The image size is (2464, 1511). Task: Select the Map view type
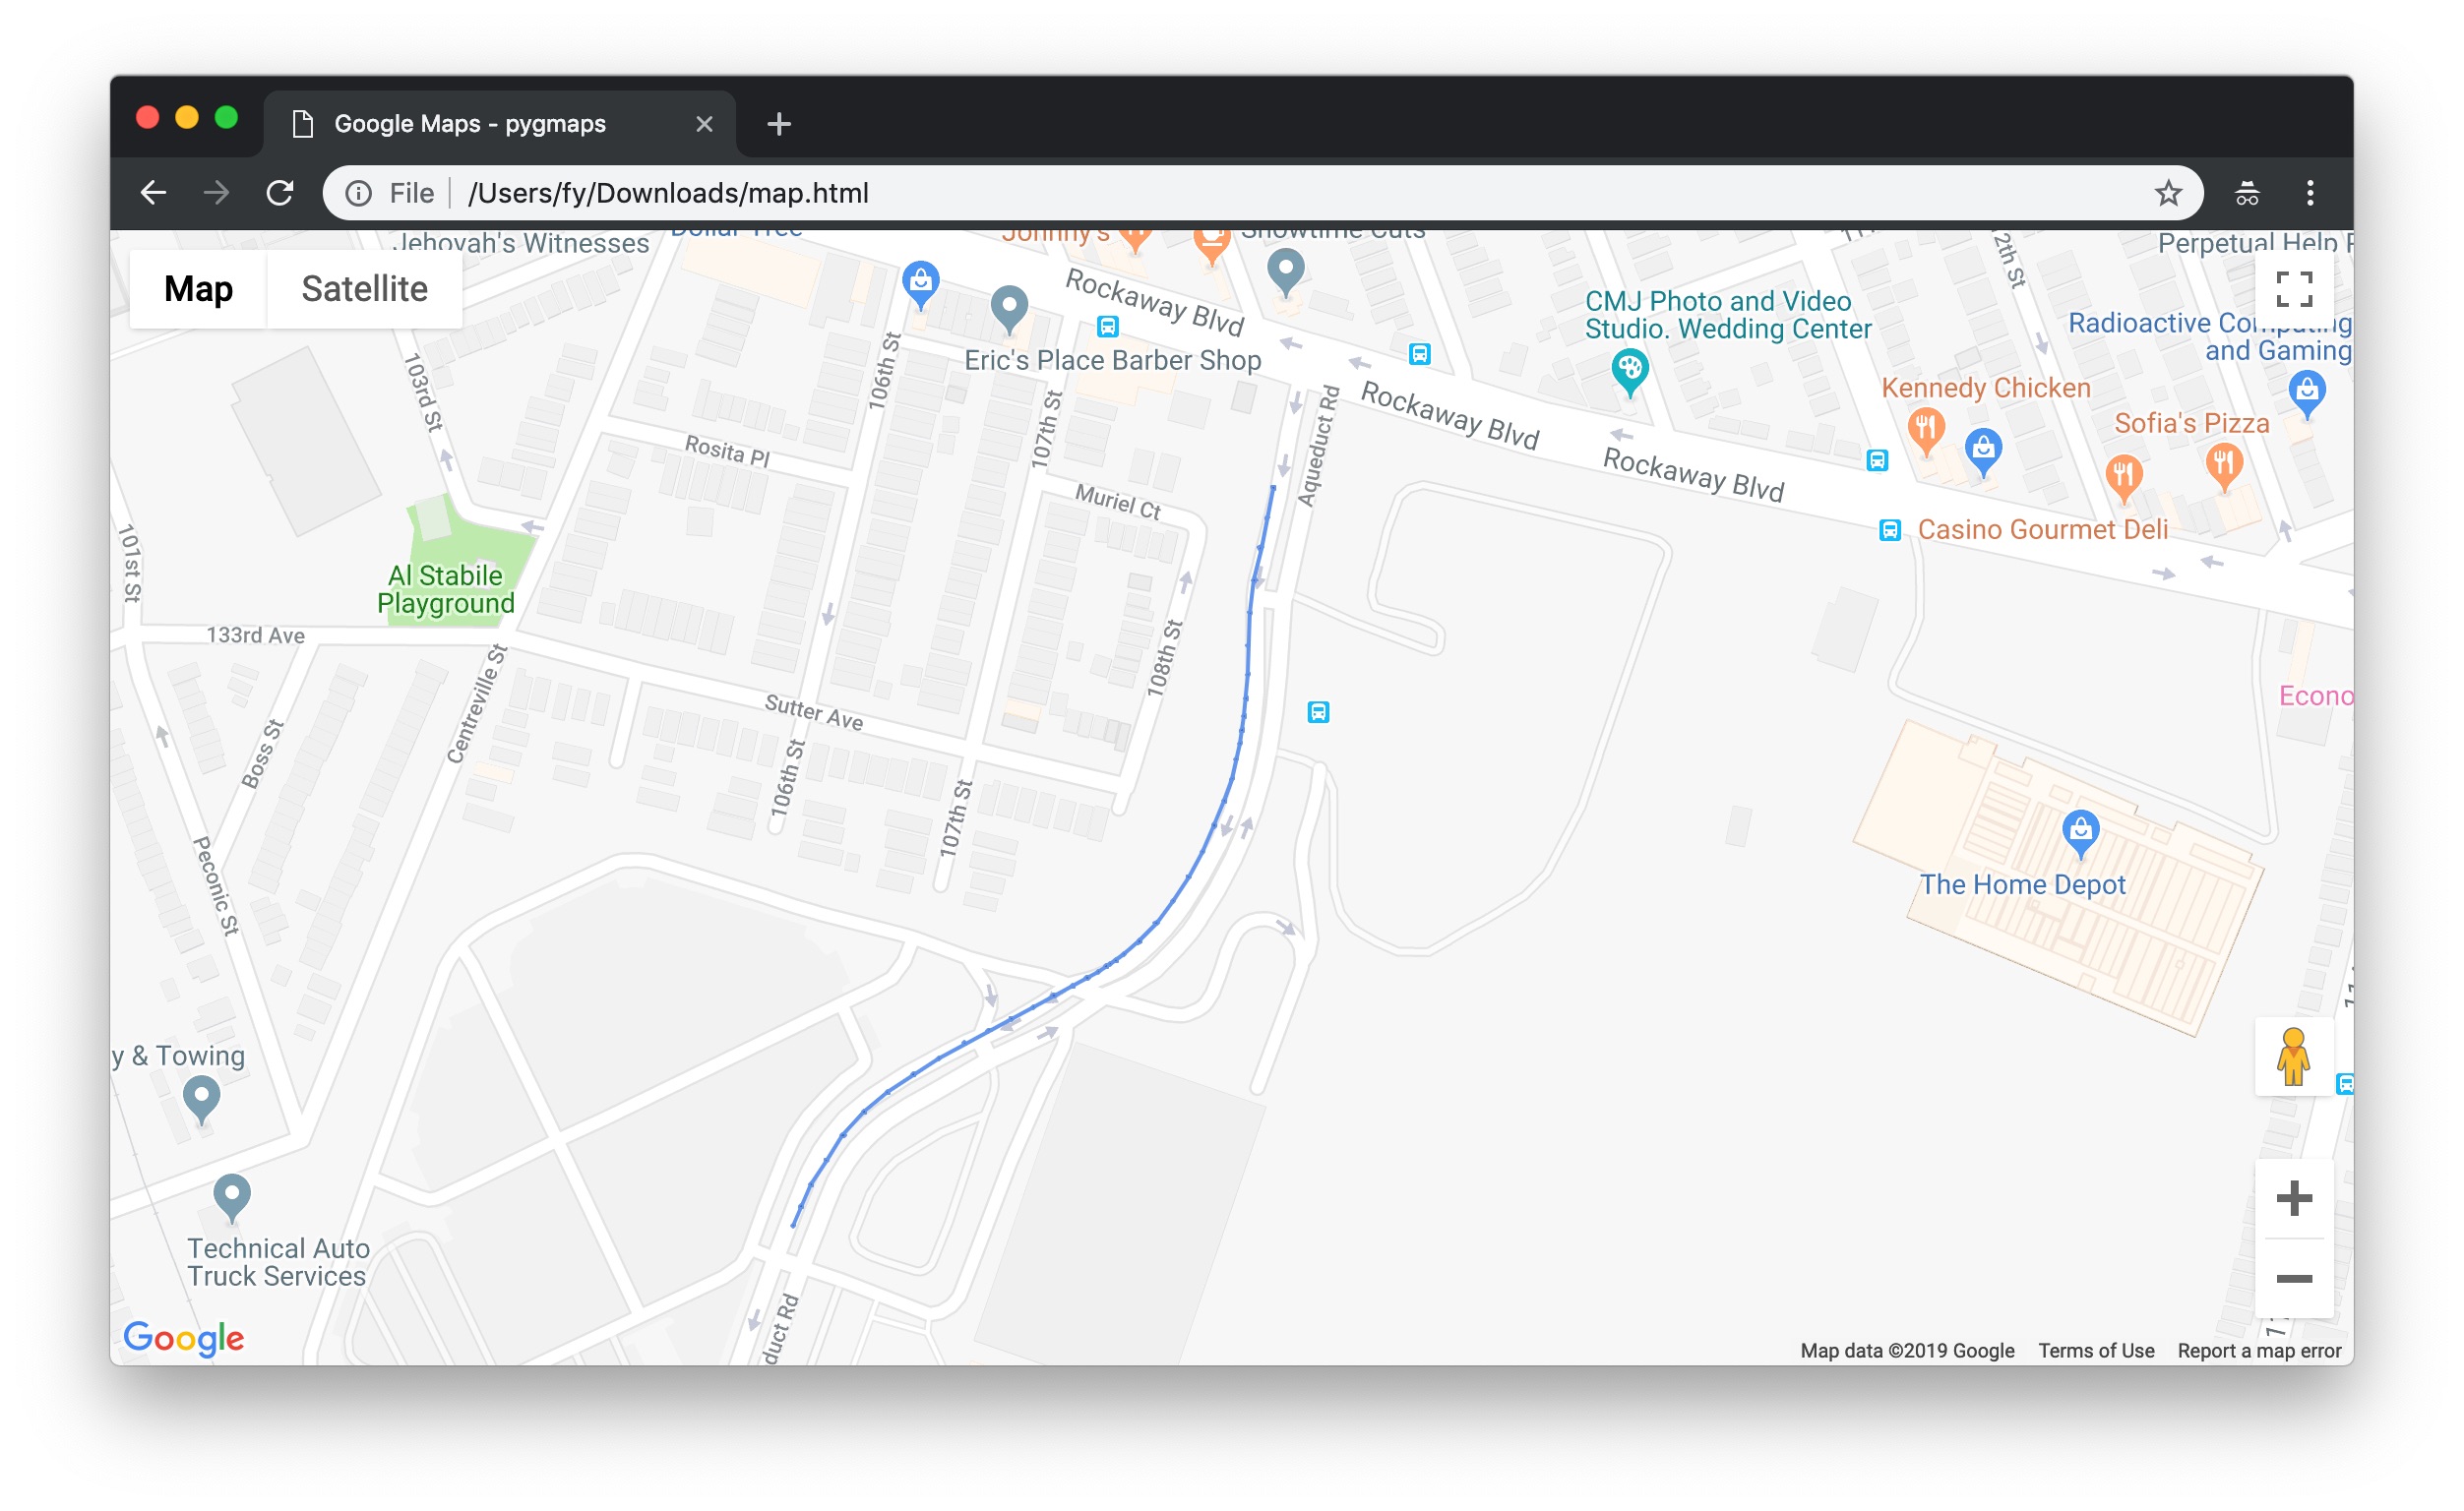(198, 289)
